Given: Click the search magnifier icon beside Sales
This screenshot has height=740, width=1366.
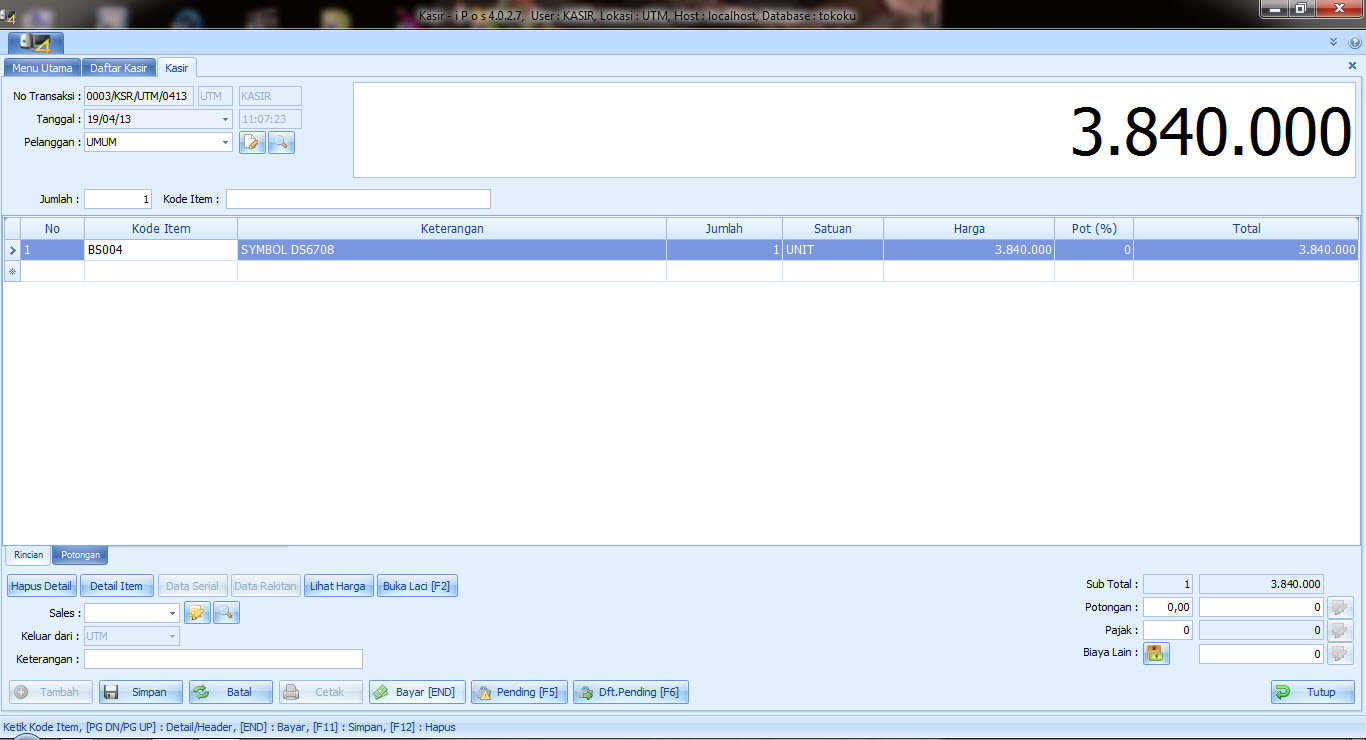Looking at the screenshot, I should pyautogui.click(x=226, y=613).
